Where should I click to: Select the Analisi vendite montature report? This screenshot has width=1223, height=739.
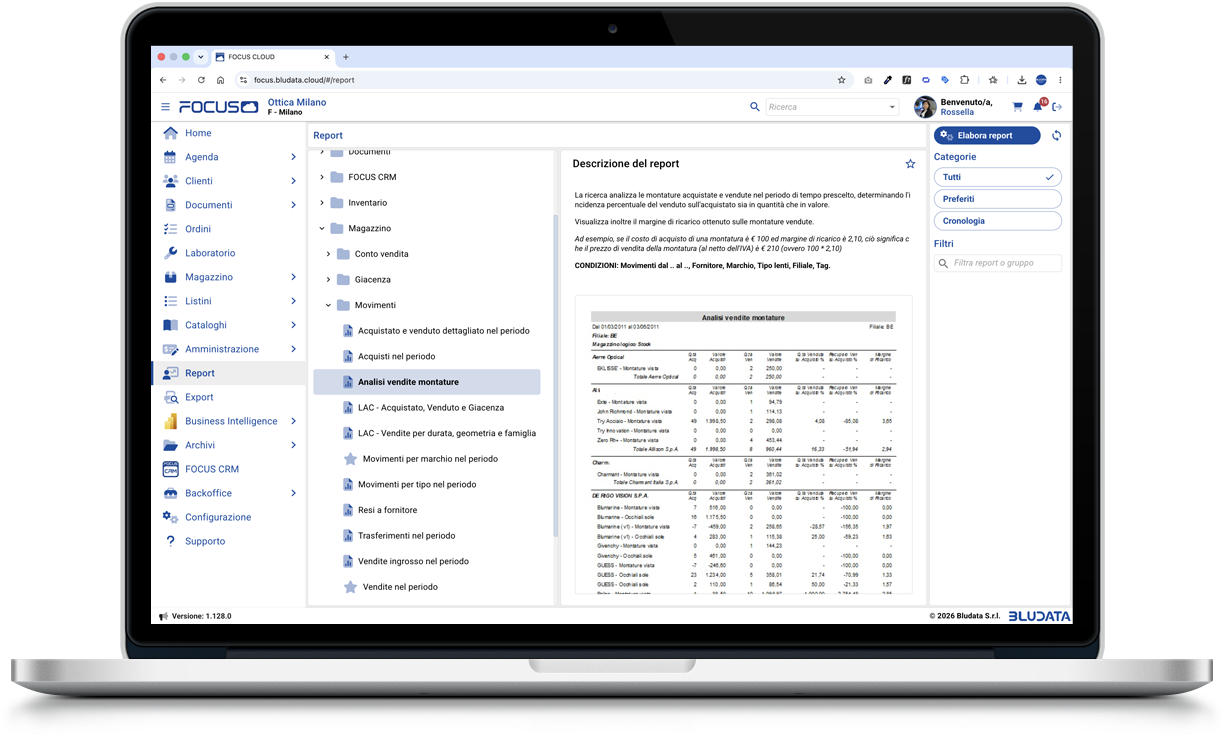coord(427,382)
